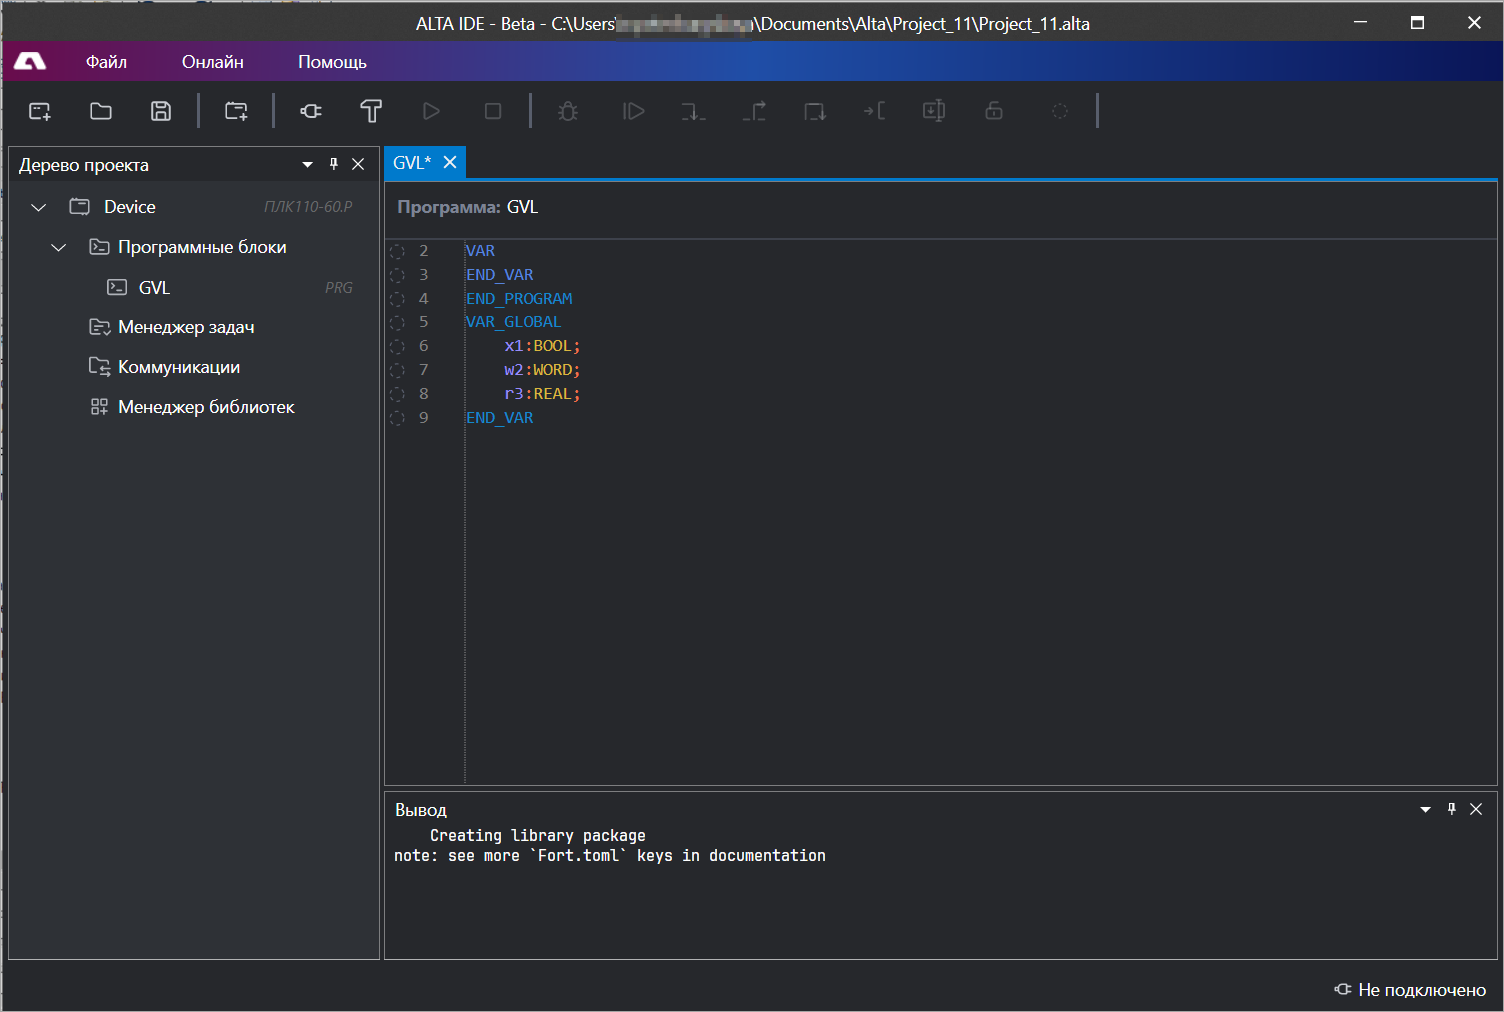Click the END_VAR keyword on line 3
The height and width of the screenshot is (1012, 1504).
pyautogui.click(x=500, y=275)
